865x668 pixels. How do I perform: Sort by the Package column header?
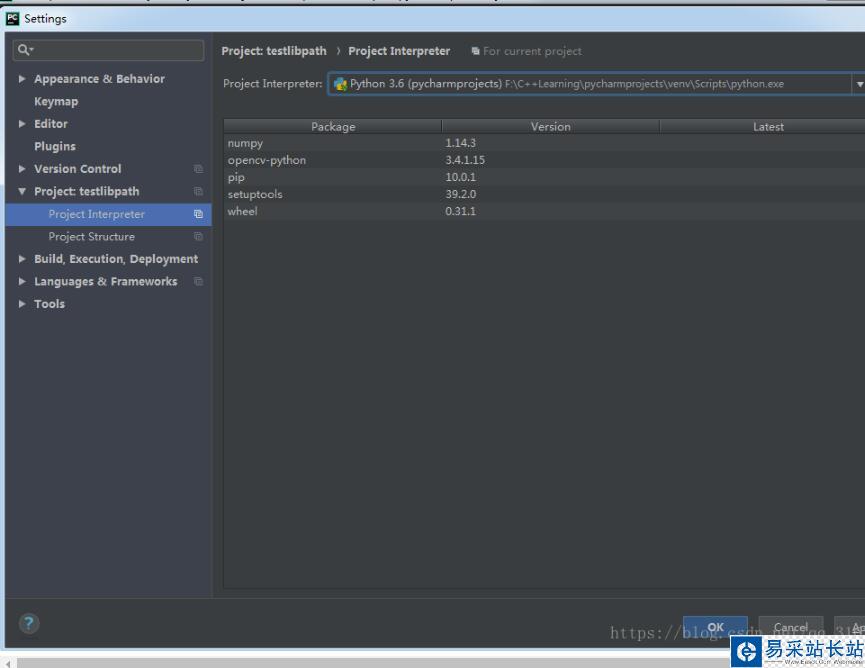(333, 126)
